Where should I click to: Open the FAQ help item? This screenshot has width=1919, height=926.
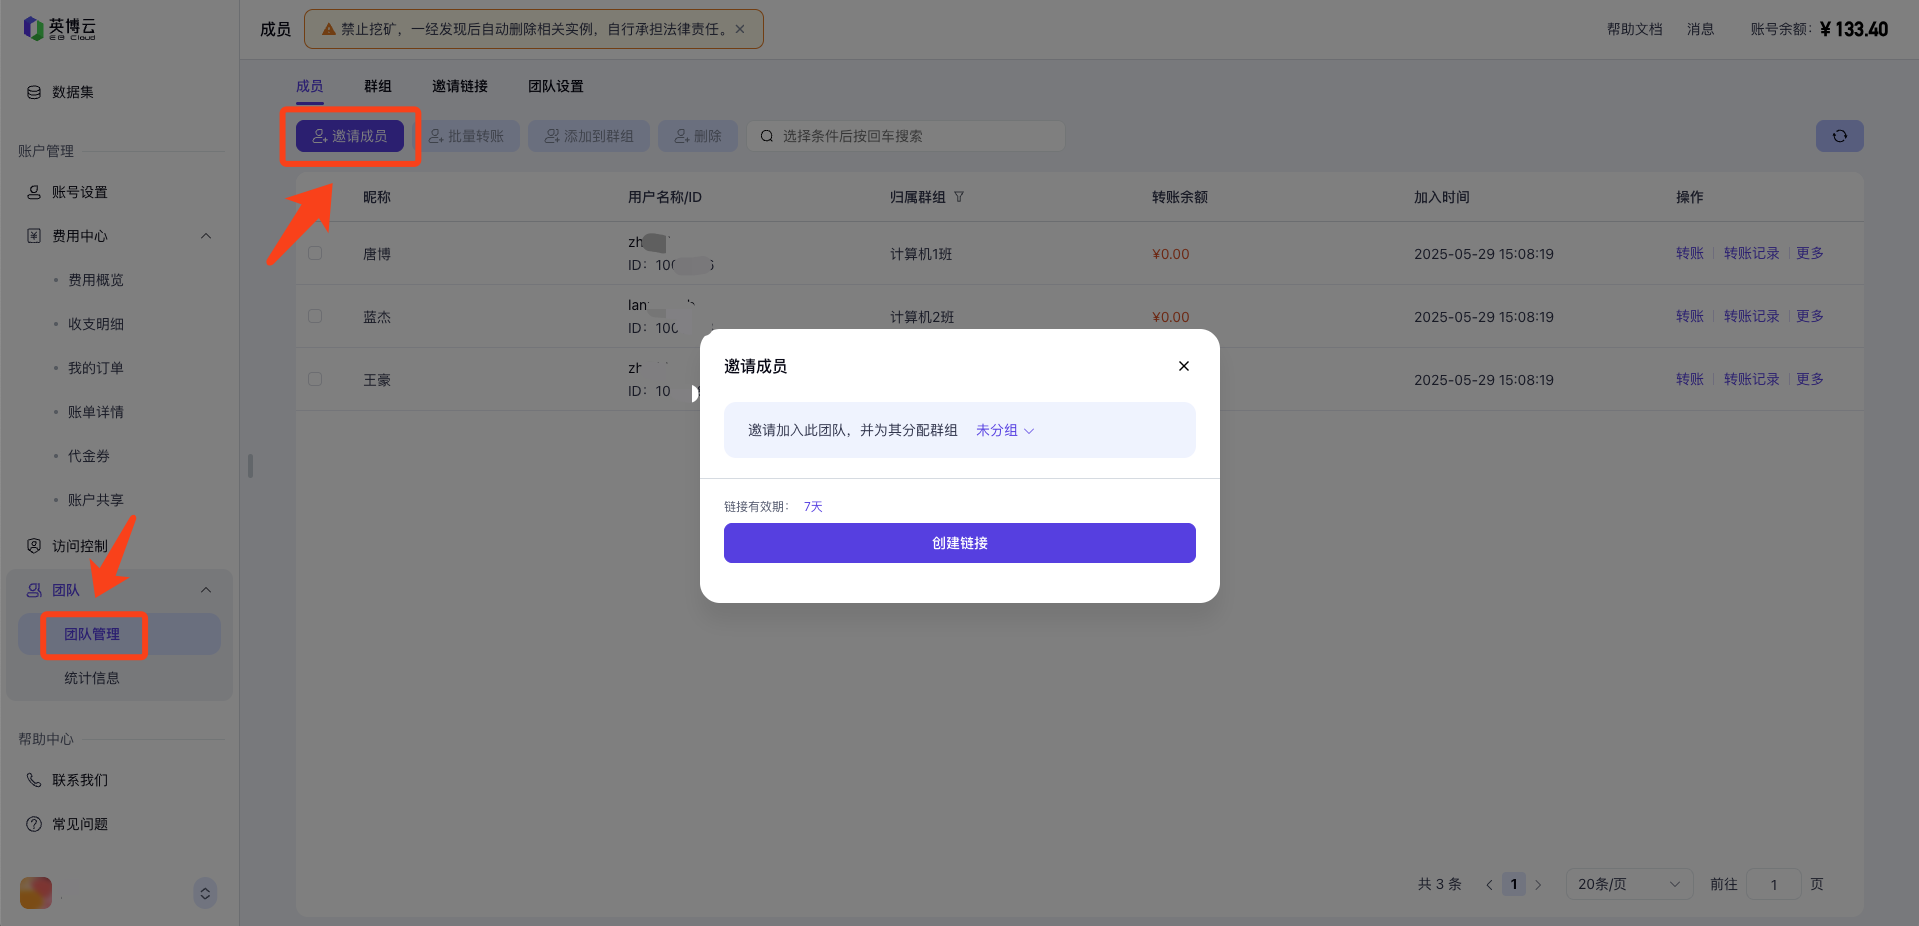click(79, 824)
